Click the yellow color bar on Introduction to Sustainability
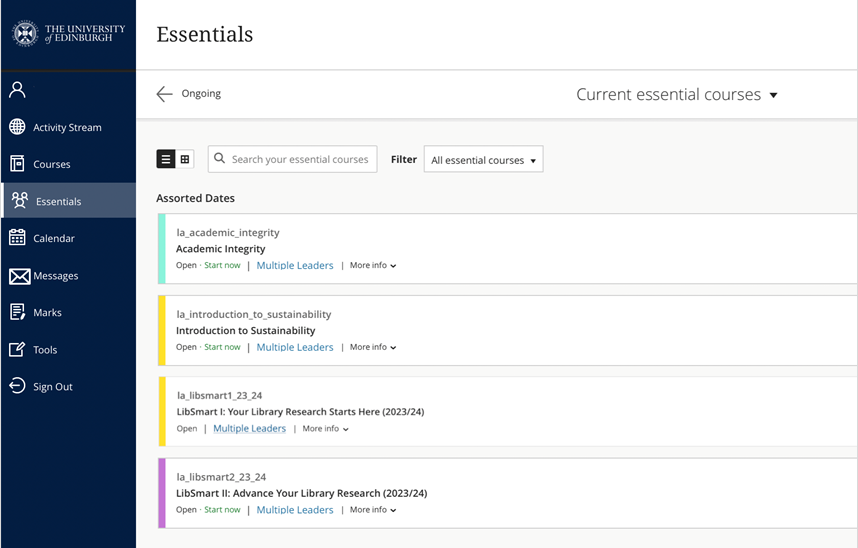858x548 pixels. coord(161,330)
